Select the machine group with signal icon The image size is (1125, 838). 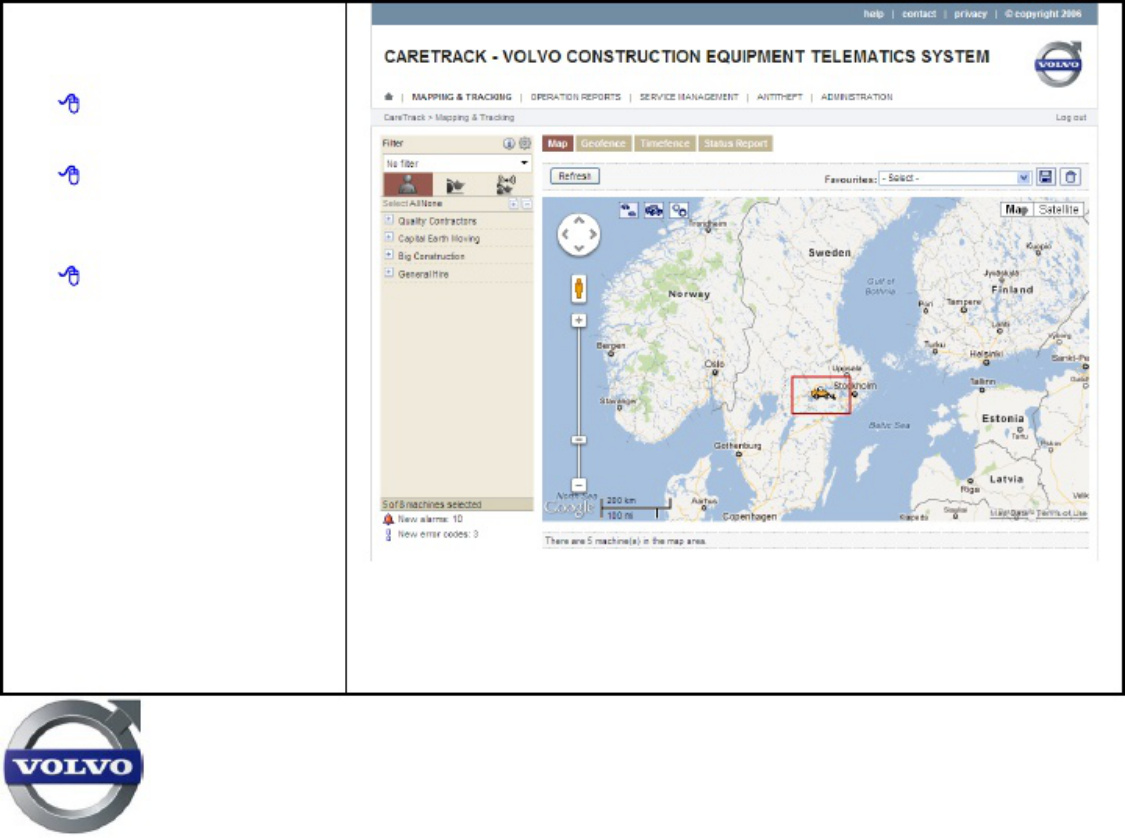tap(506, 185)
